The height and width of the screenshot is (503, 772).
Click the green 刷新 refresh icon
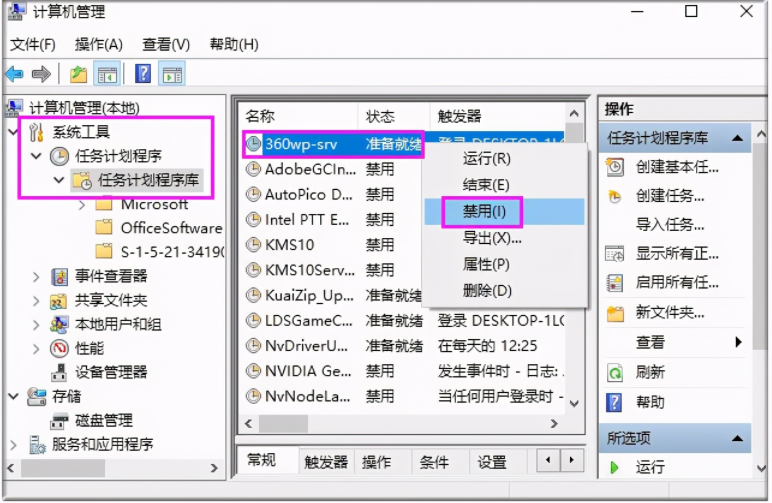pos(615,372)
